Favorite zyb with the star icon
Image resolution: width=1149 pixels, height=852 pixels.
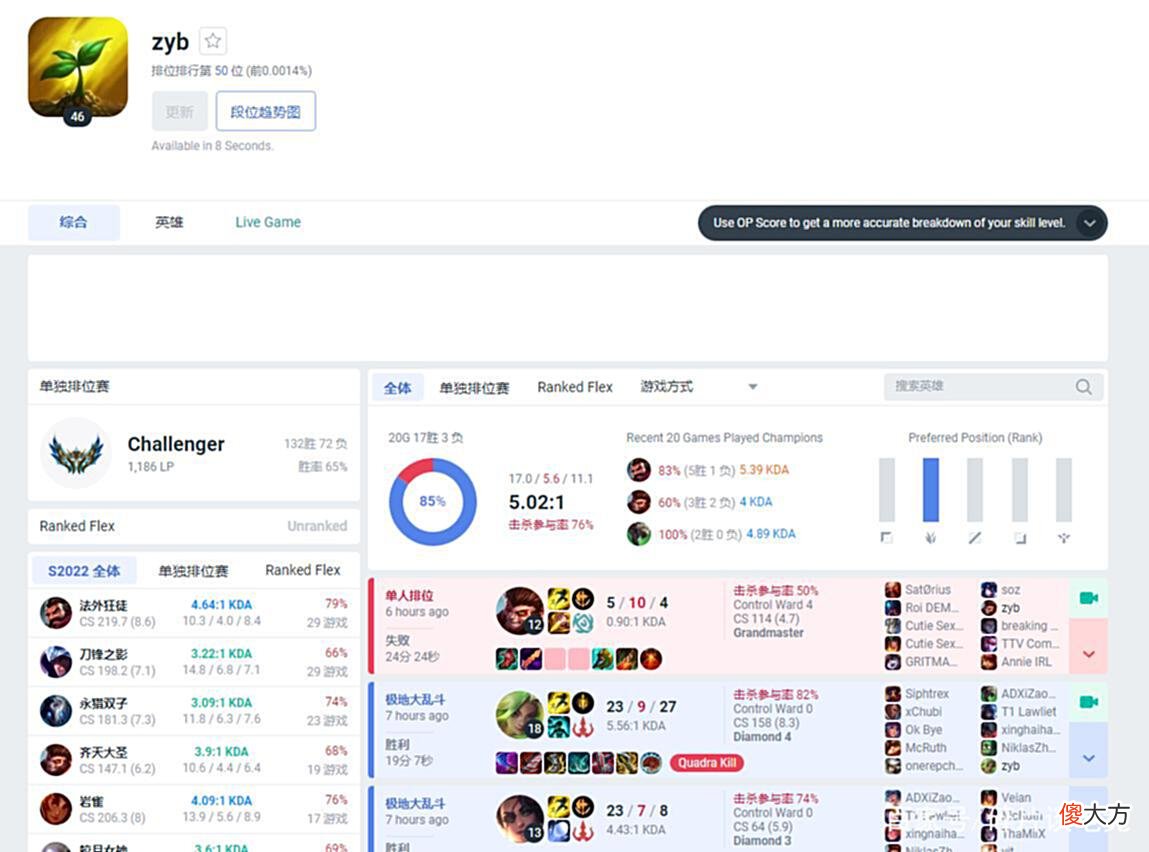pos(213,41)
